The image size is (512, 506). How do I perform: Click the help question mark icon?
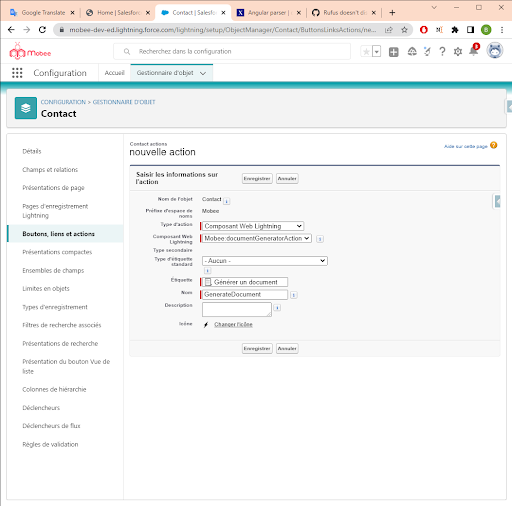pos(442,52)
